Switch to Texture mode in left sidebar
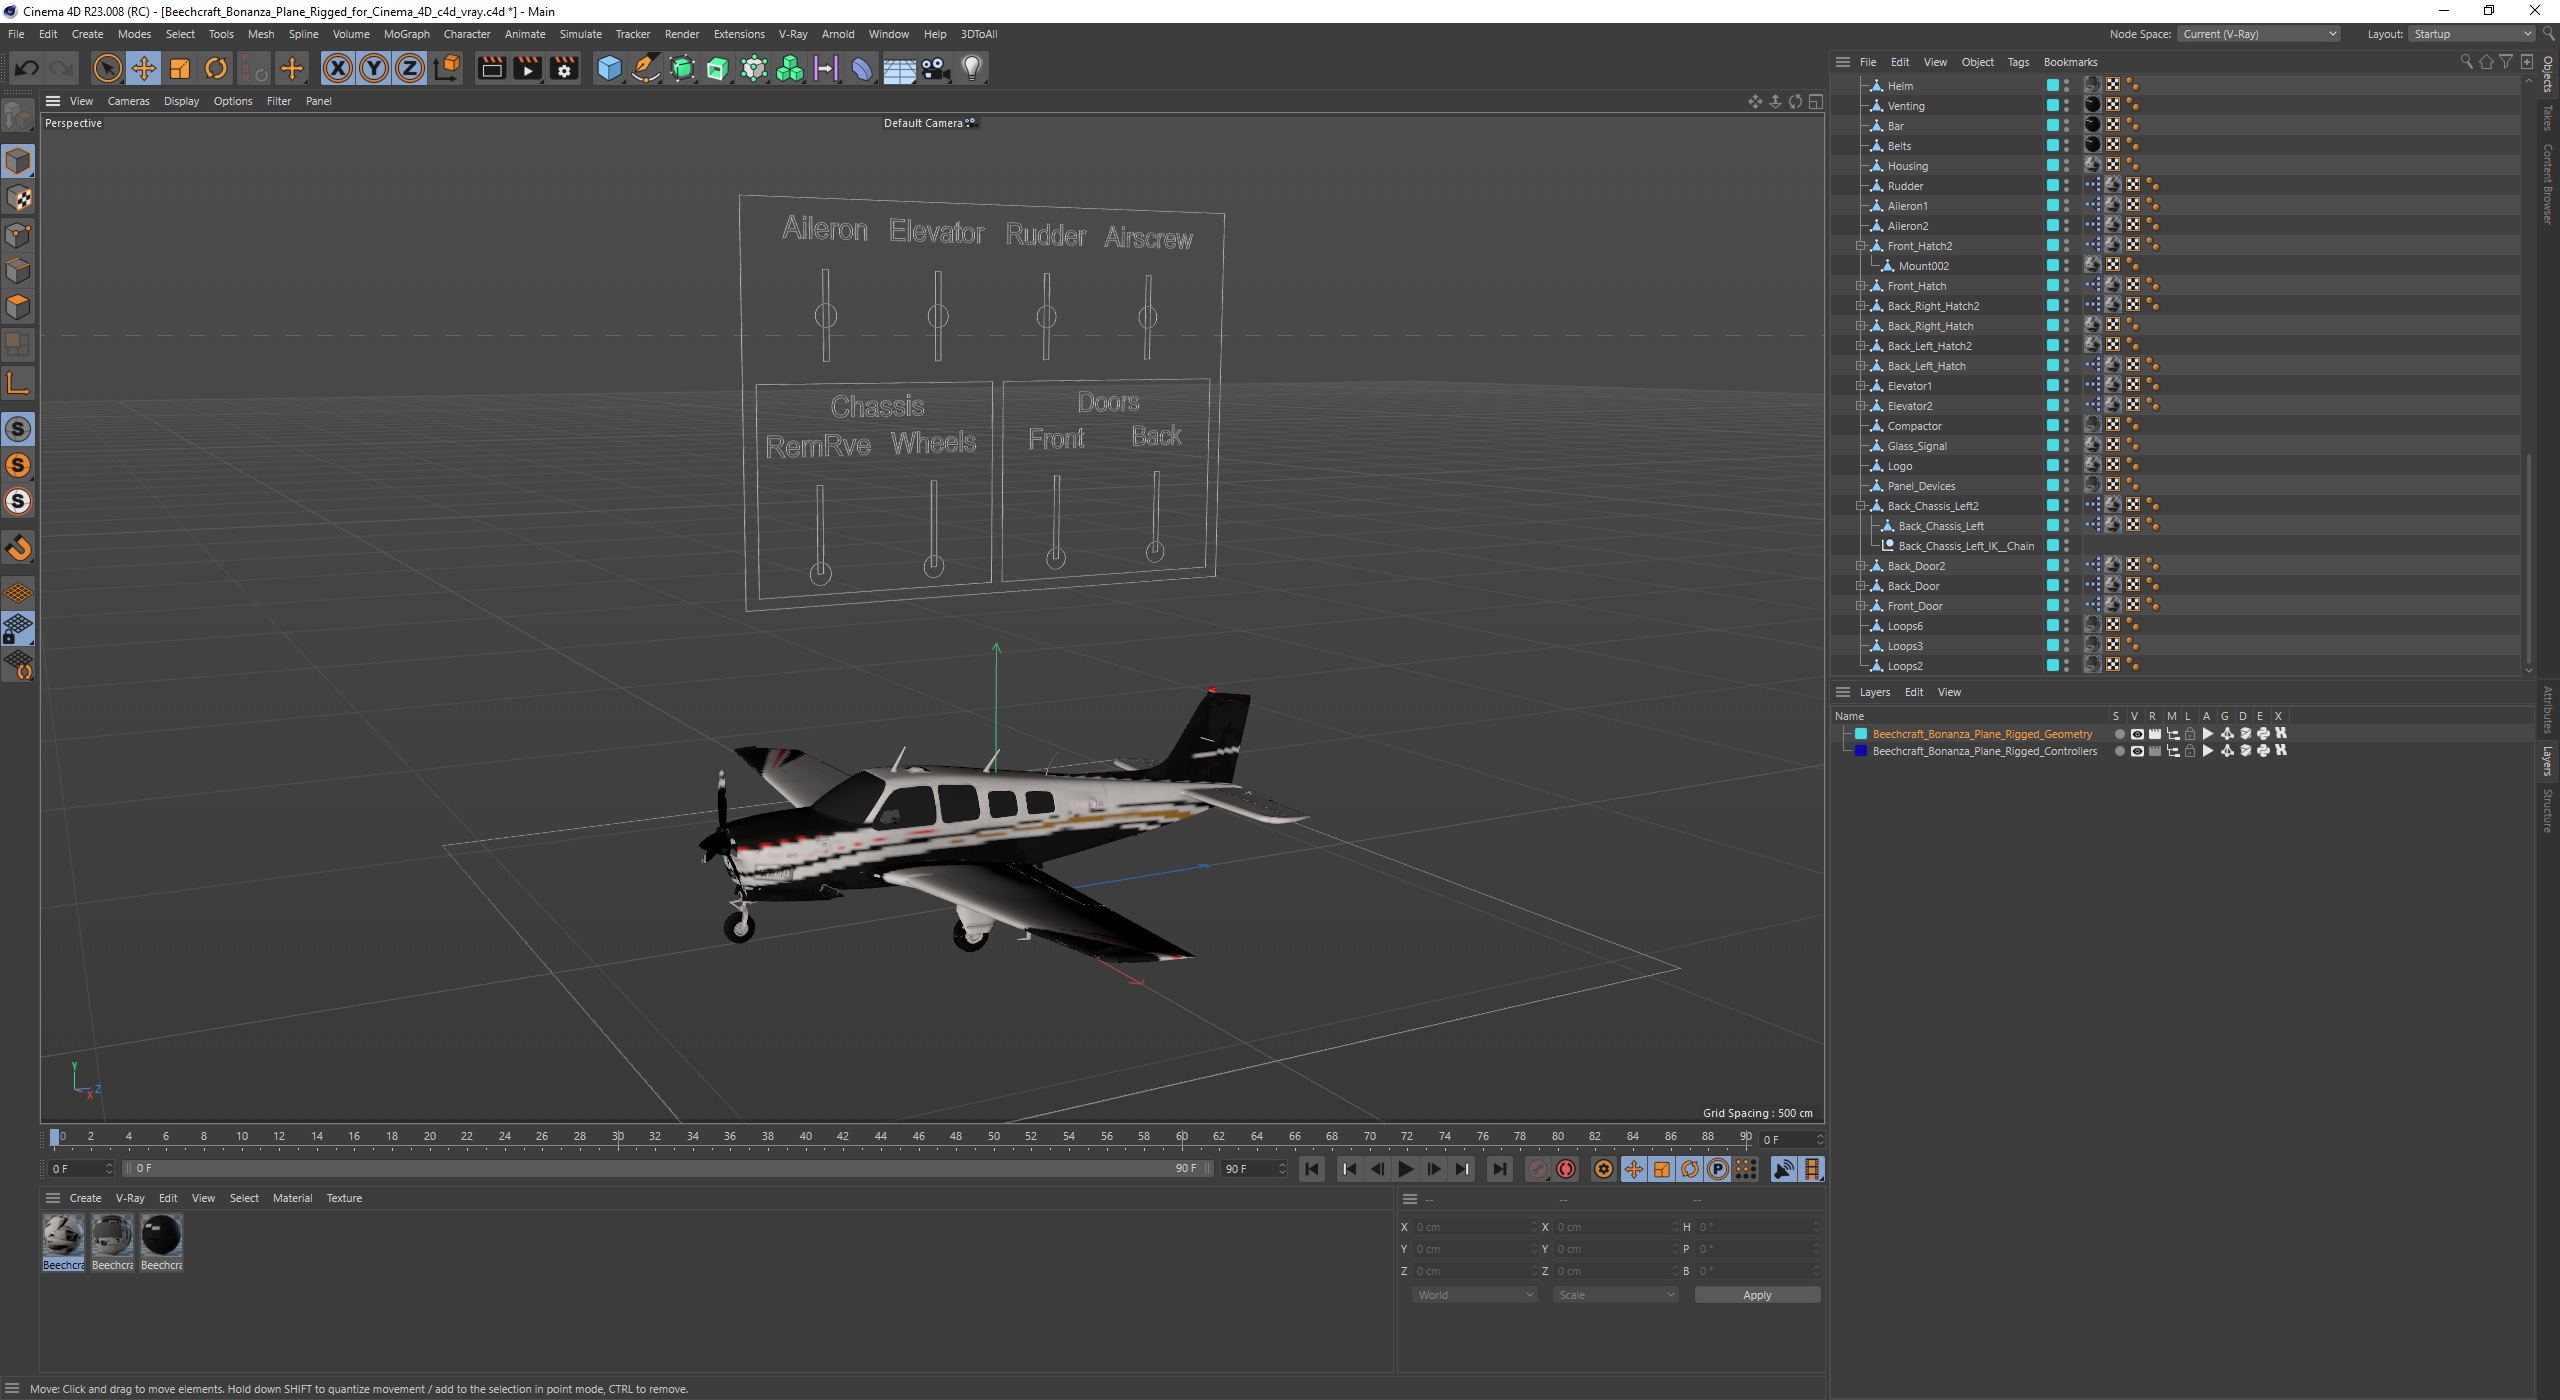2560x1400 pixels. point(18,198)
